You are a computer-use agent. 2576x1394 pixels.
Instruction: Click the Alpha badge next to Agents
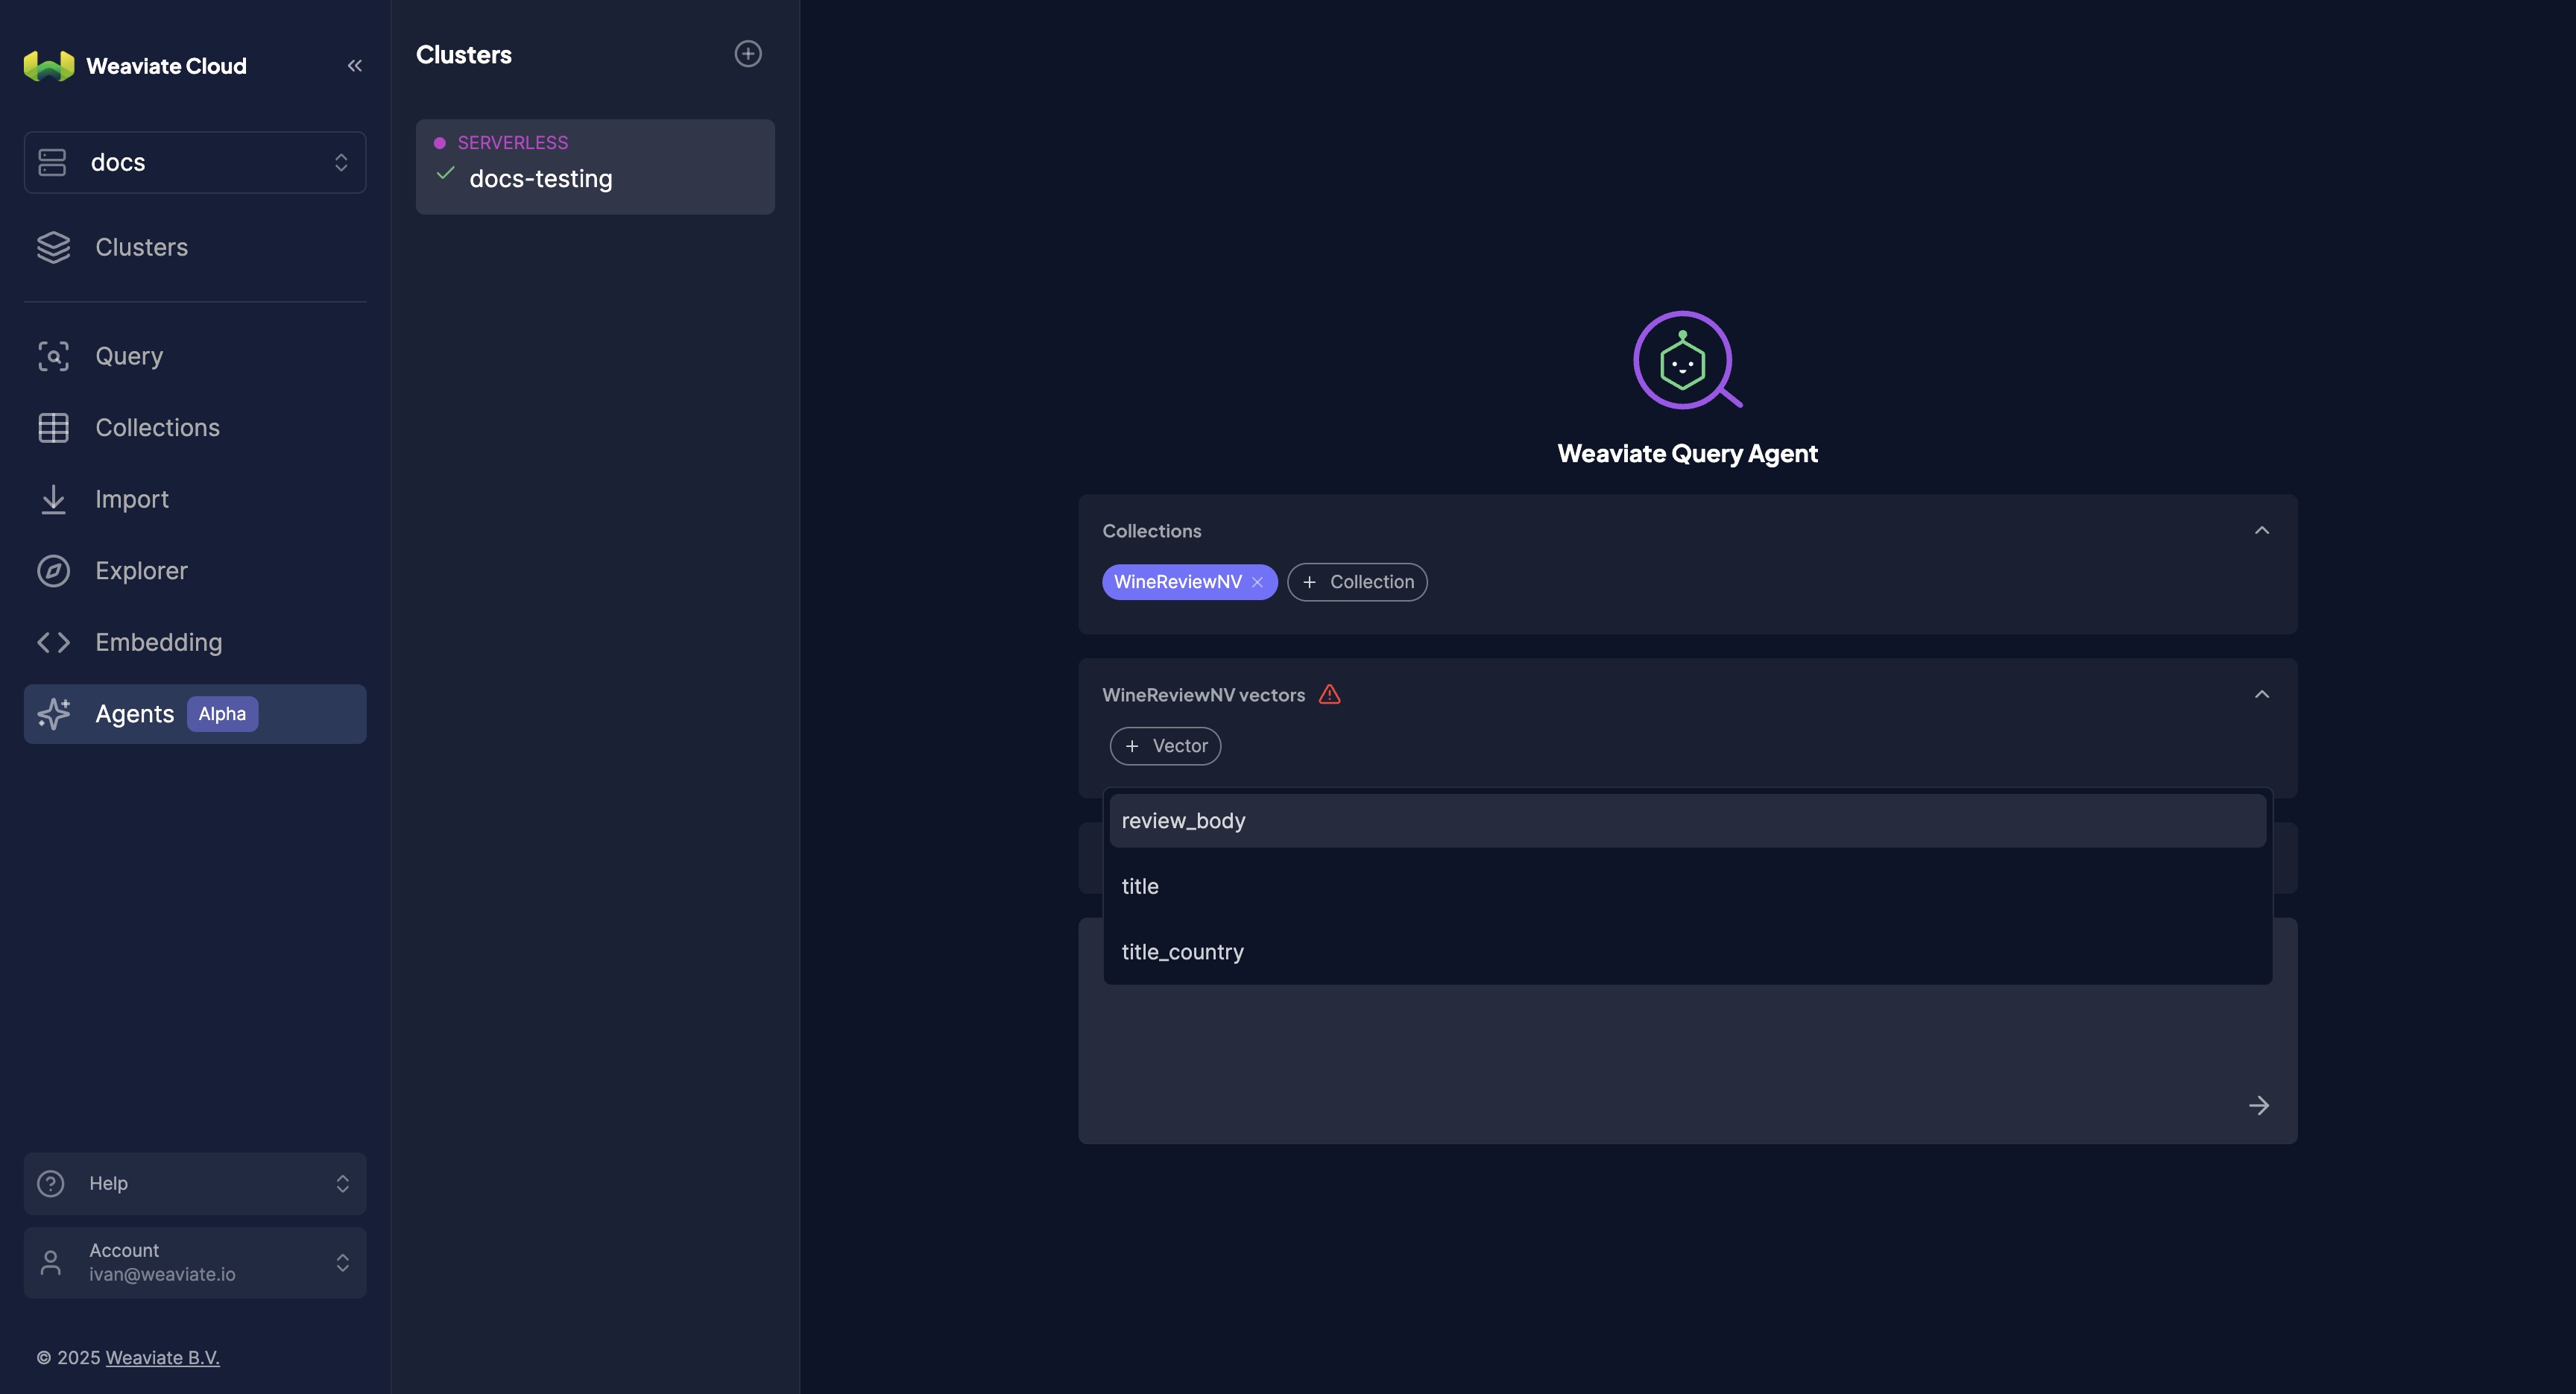[222, 714]
